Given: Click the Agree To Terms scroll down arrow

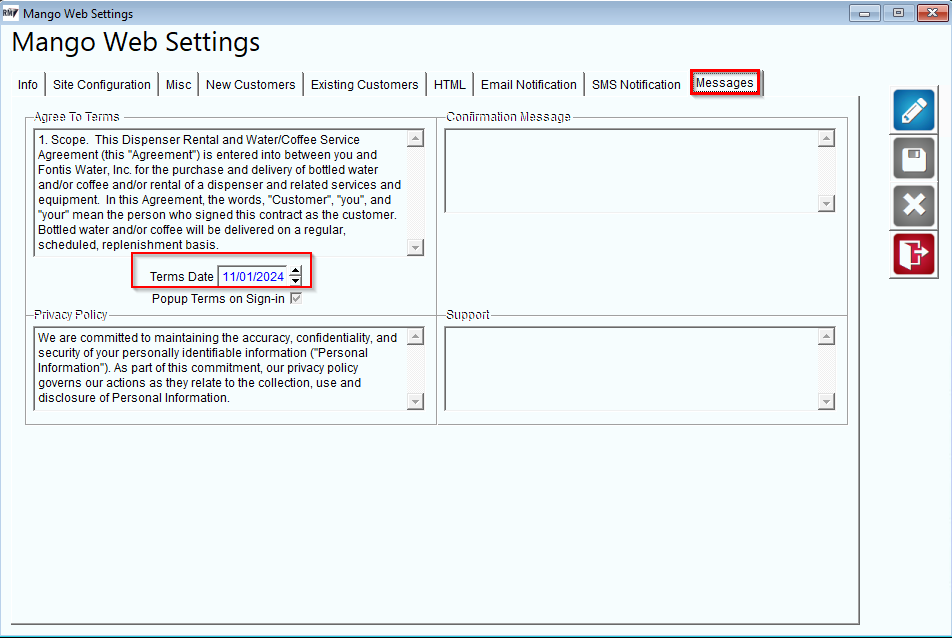Looking at the screenshot, I should pyautogui.click(x=415, y=247).
